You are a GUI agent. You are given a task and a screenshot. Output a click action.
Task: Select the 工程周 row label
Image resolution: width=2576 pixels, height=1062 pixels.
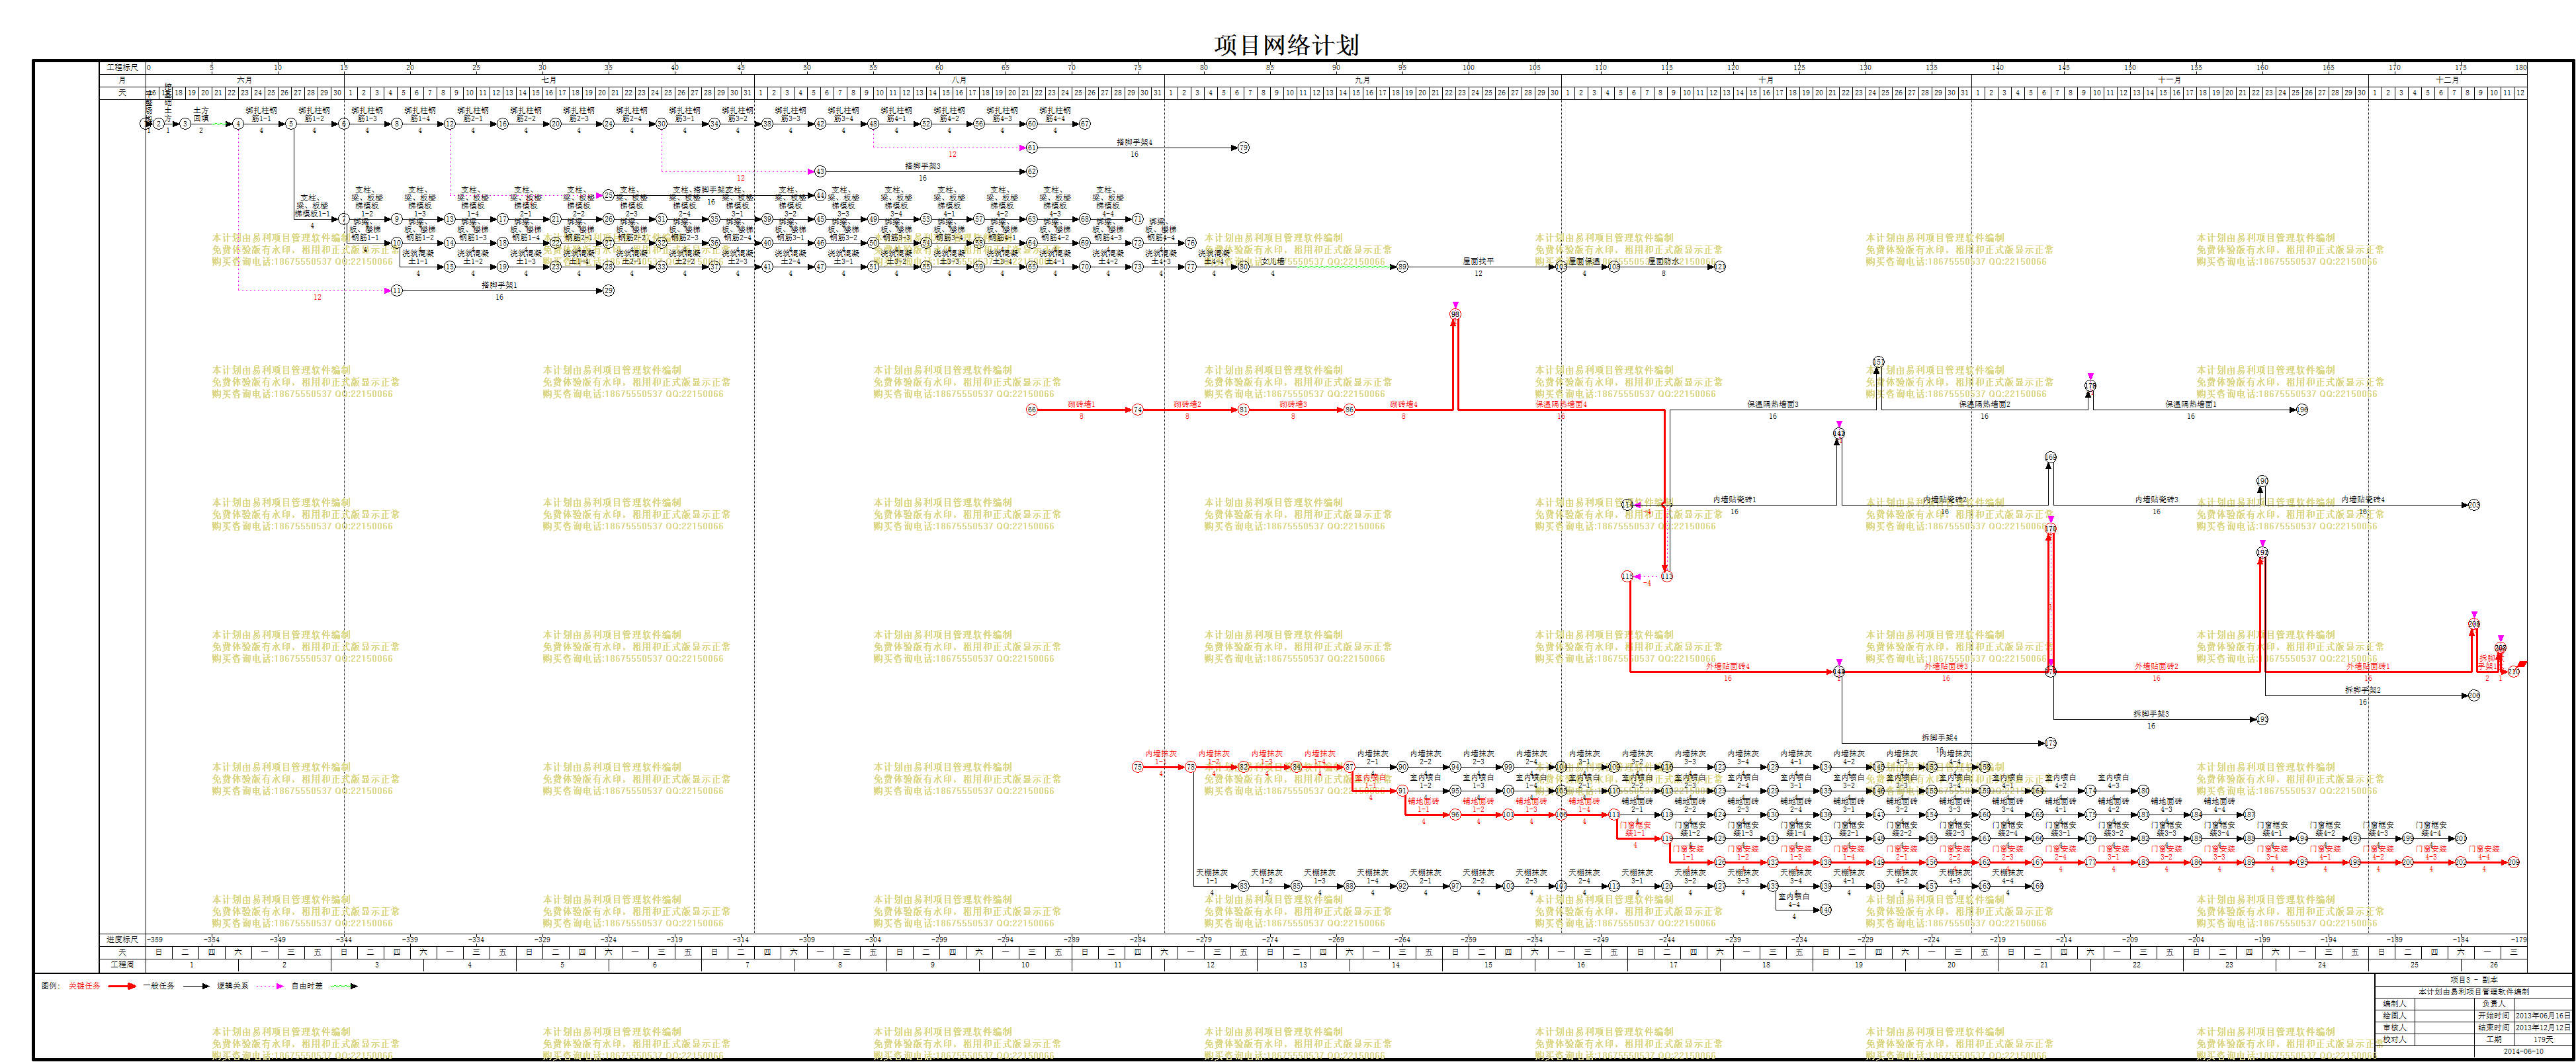pyautogui.click(x=123, y=965)
